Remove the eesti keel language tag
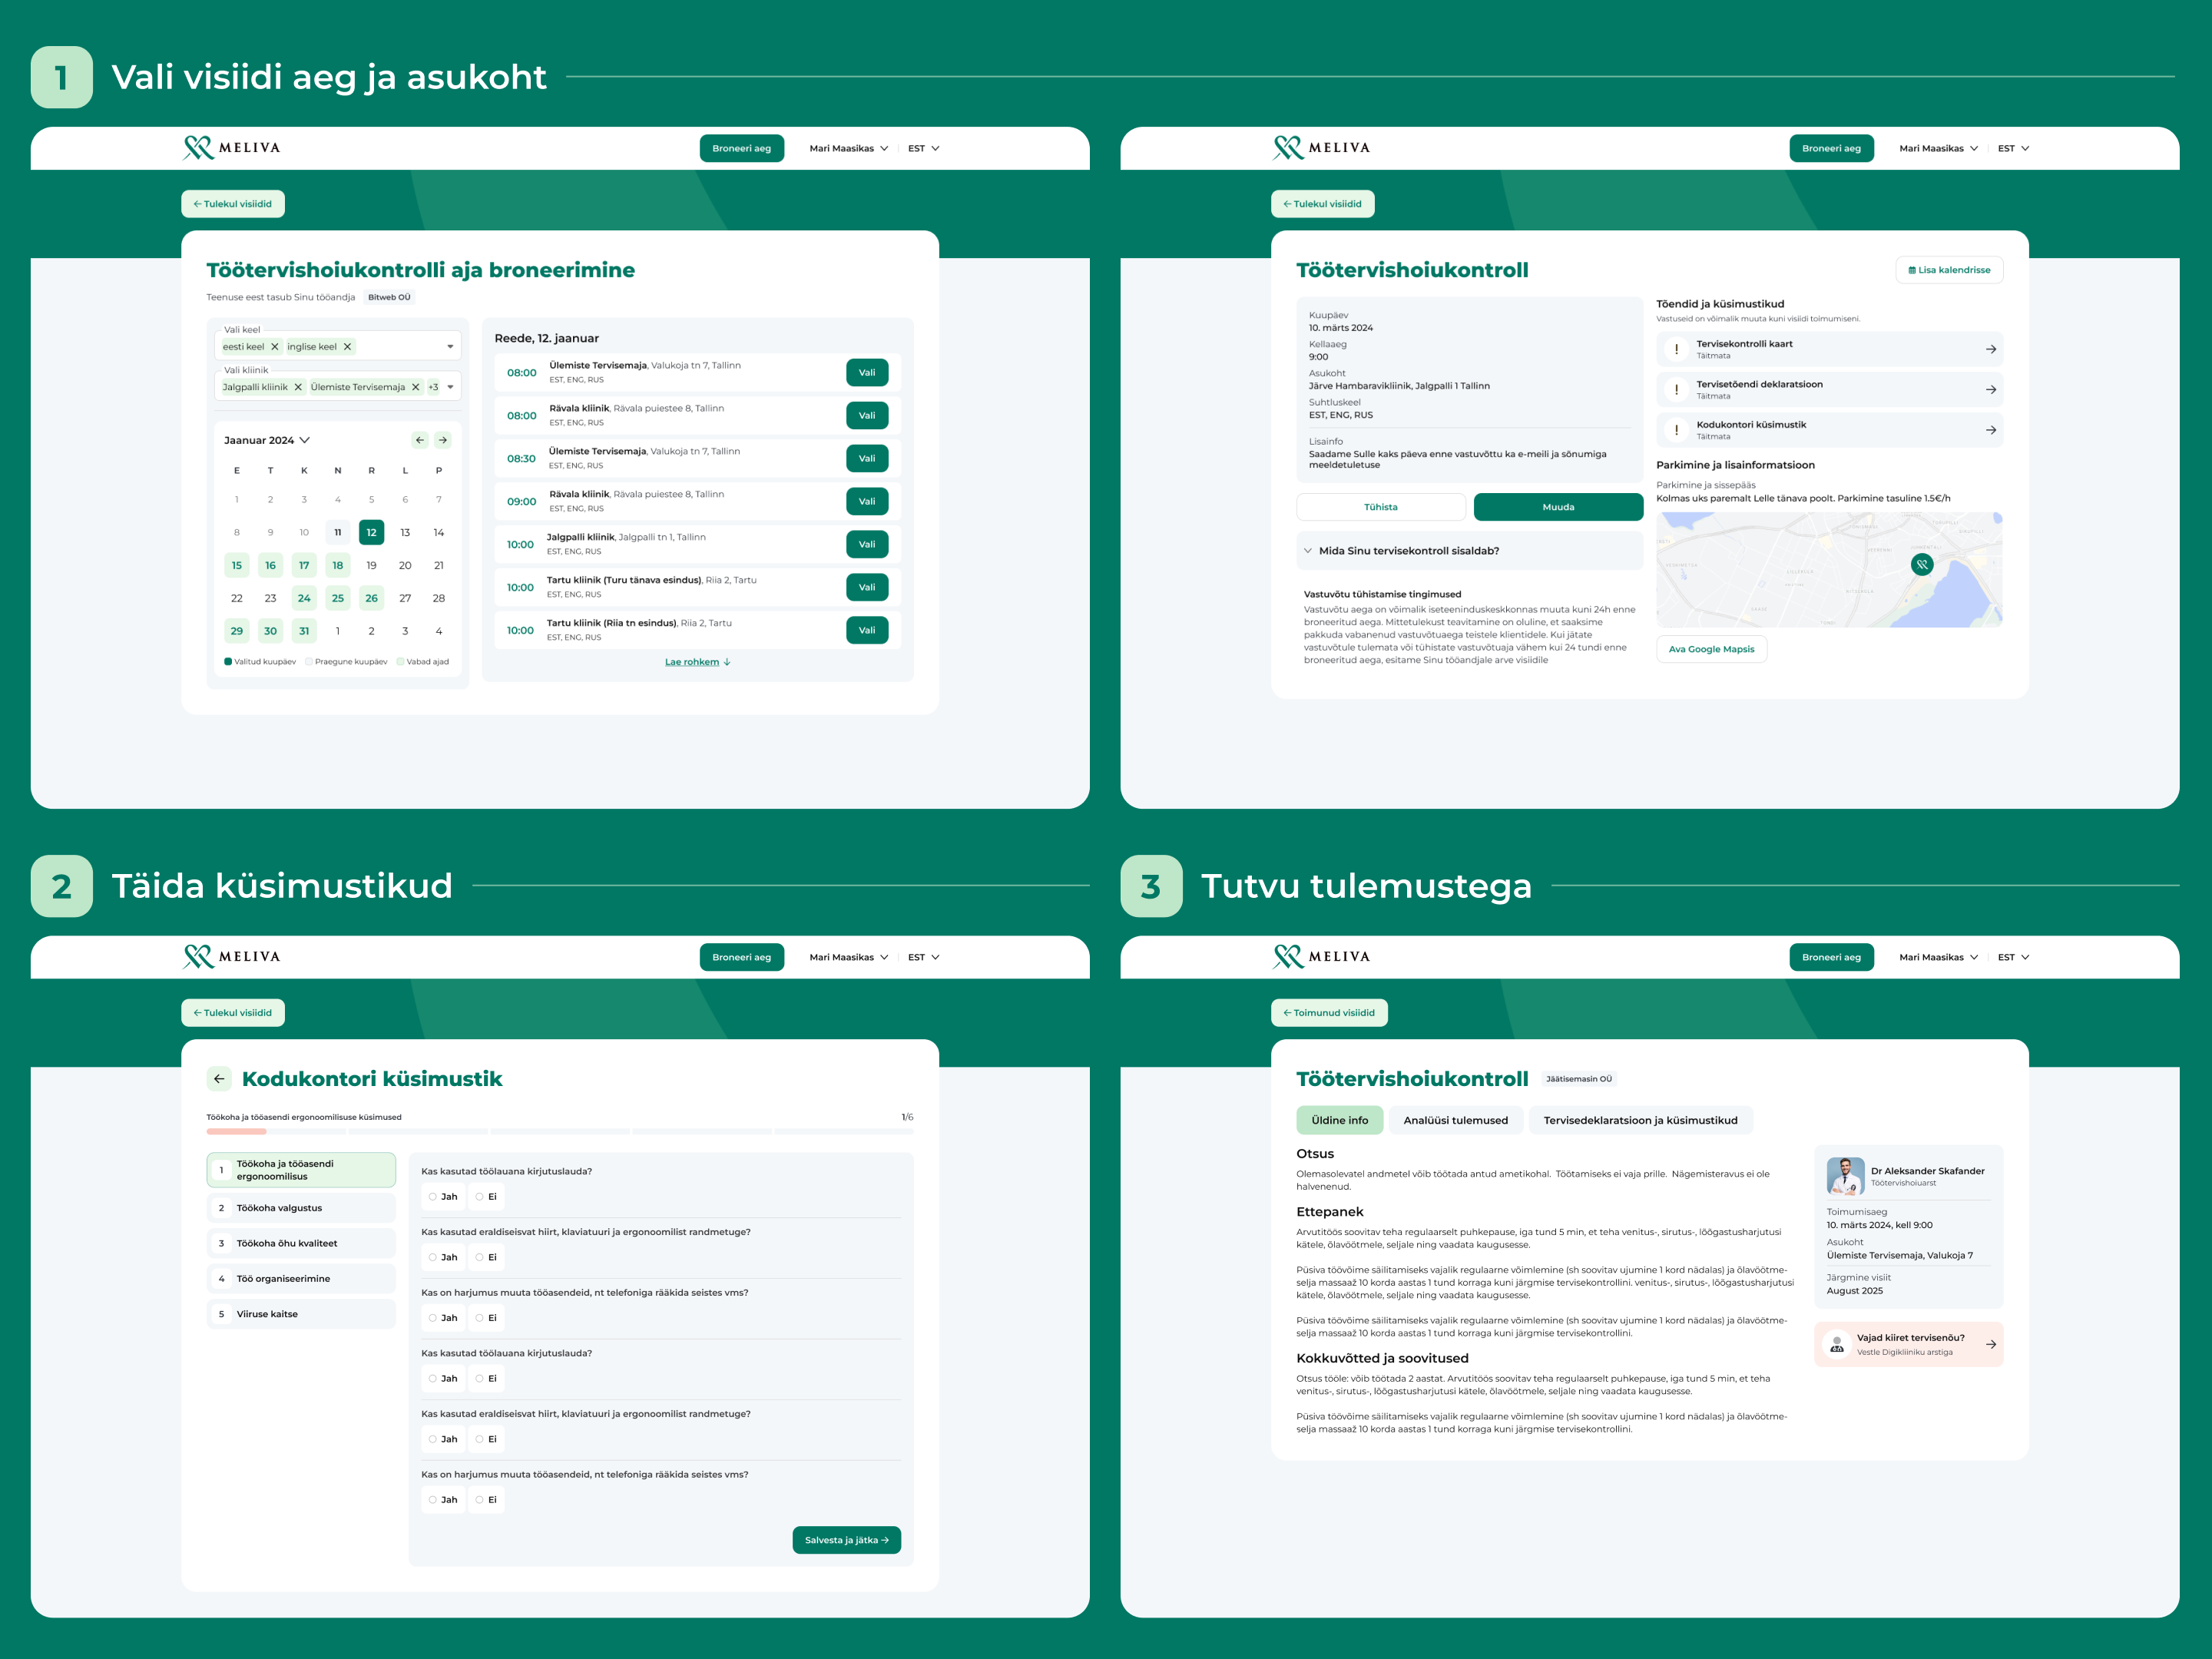2212x1659 pixels. click(275, 347)
